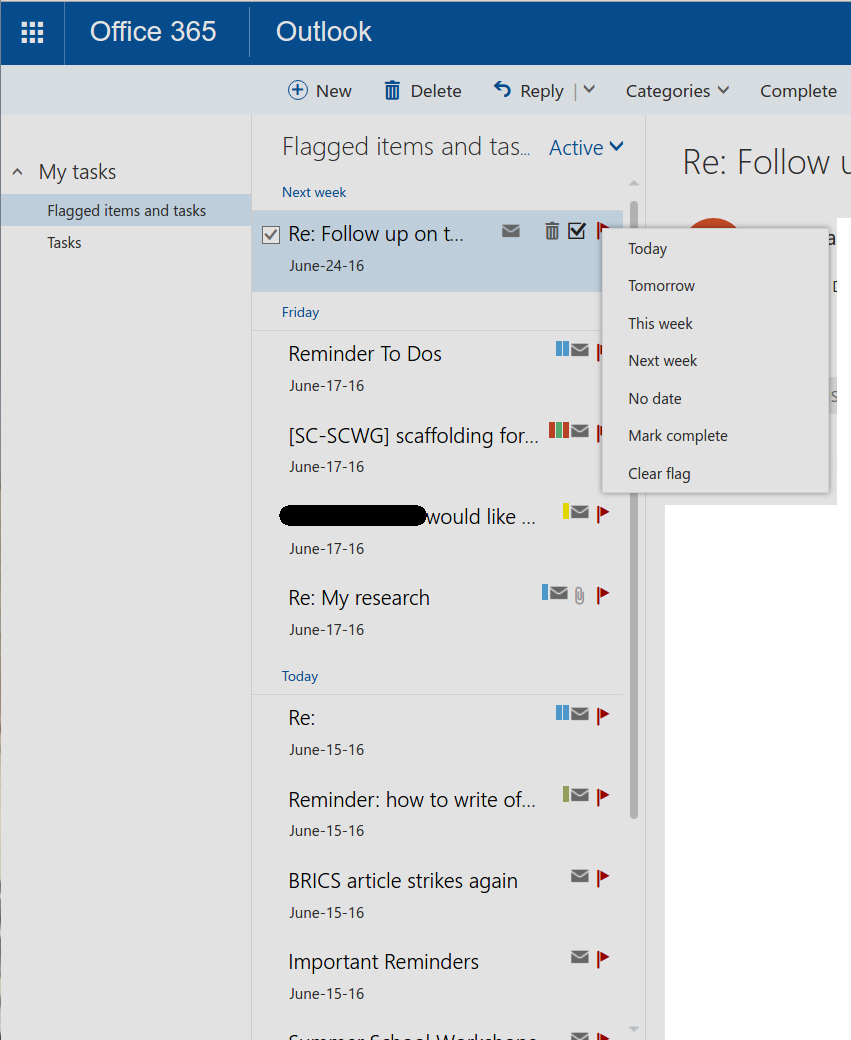Click the Outlook header link
The height and width of the screenshot is (1040, 851).
(x=324, y=32)
